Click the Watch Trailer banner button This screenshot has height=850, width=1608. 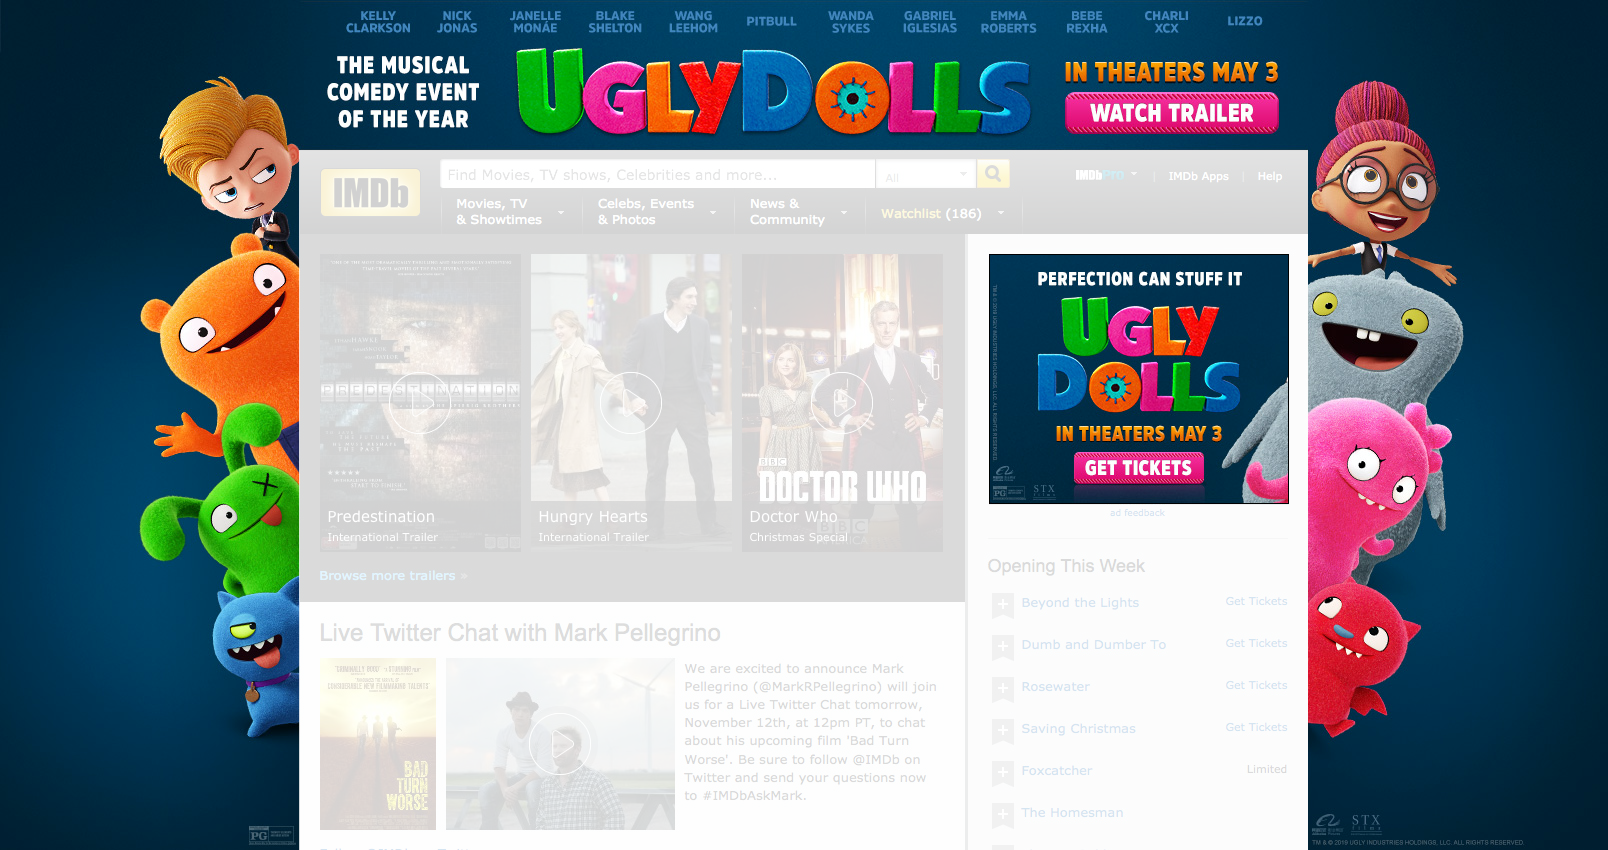[1172, 113]
